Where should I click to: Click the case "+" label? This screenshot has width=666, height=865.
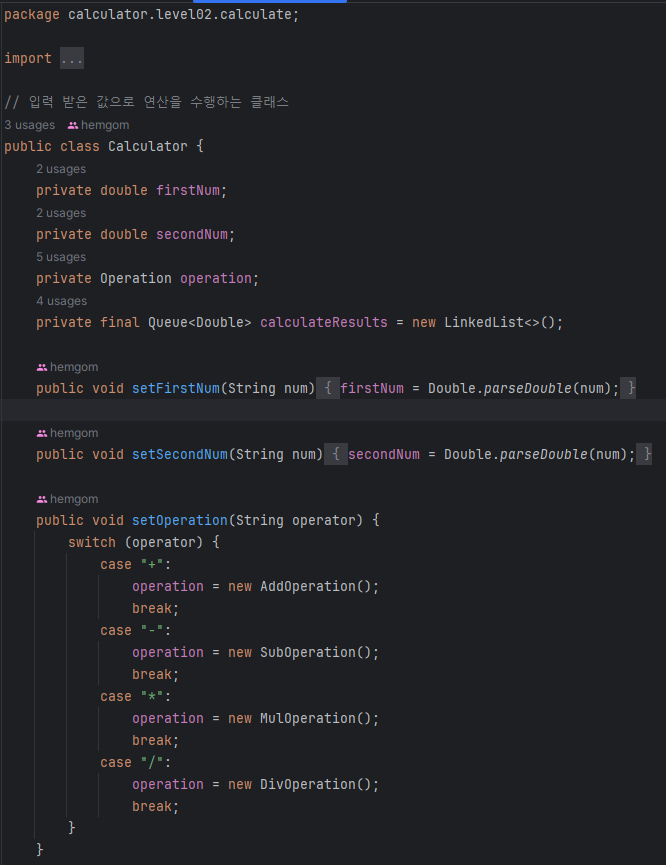click(x=136, y=565)
